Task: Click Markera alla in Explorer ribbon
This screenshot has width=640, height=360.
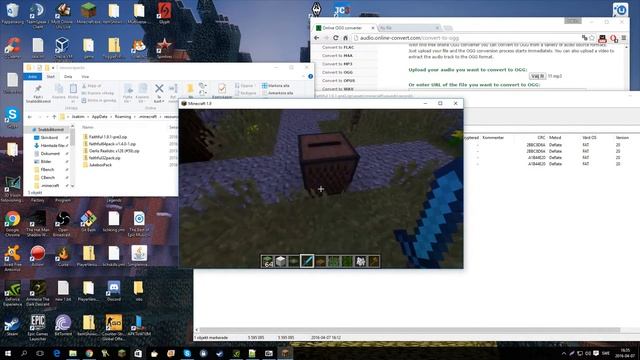Action: click(276, 86)
